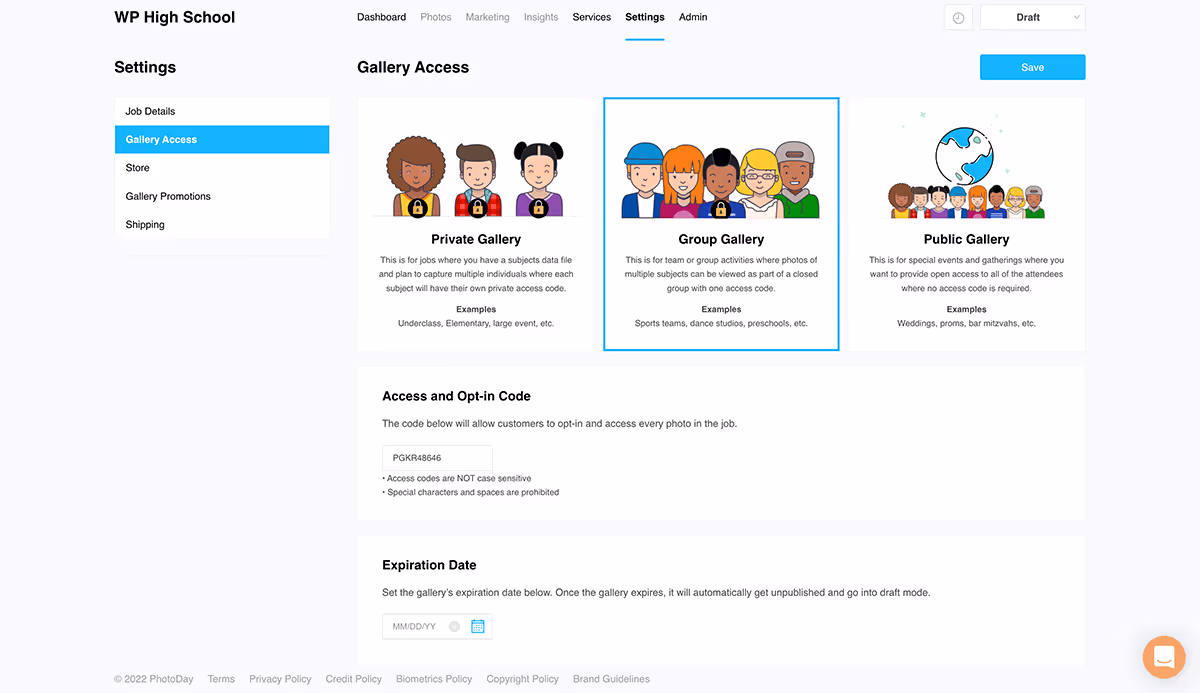Open the Privacy Policy footer link
Image resolution: width=1200 pixels, height=693 pixels.
coord(280,679)
